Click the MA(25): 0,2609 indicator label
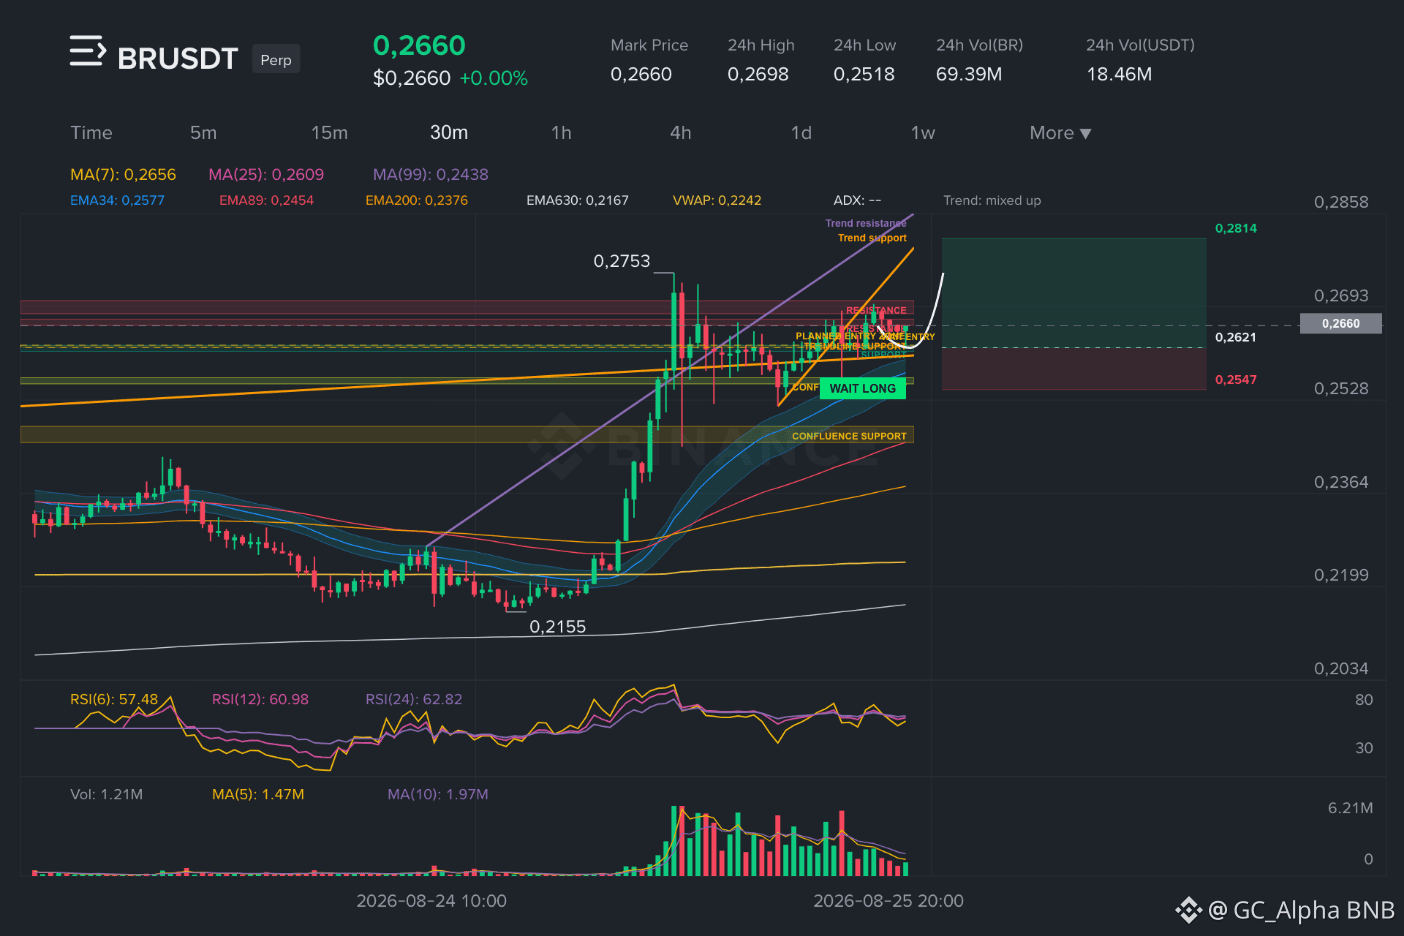This screenshot has width=1404, height=936. pos(266,174)
